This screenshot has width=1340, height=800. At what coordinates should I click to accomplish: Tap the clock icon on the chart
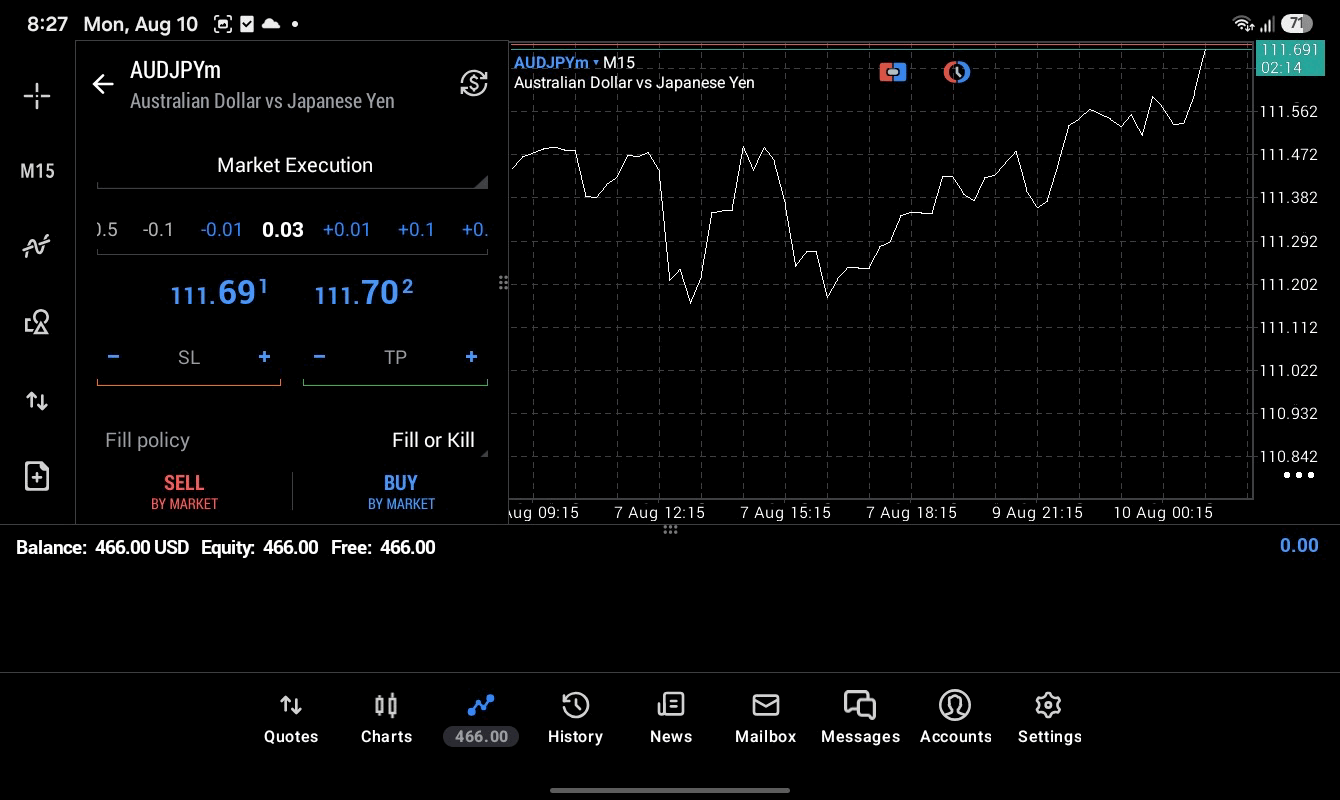957,72
